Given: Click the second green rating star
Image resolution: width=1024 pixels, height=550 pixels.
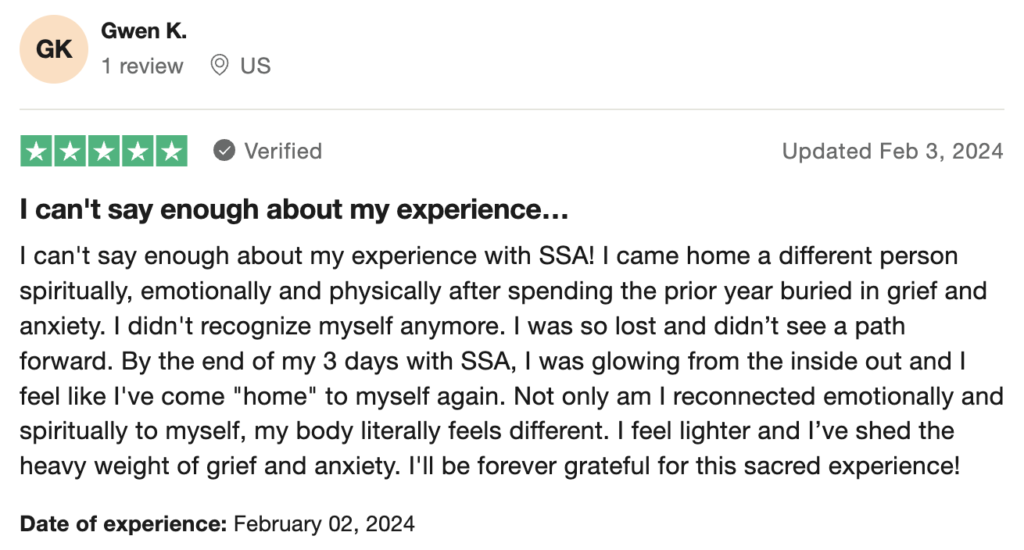Looking at the screenshot, I should [70, 151].
